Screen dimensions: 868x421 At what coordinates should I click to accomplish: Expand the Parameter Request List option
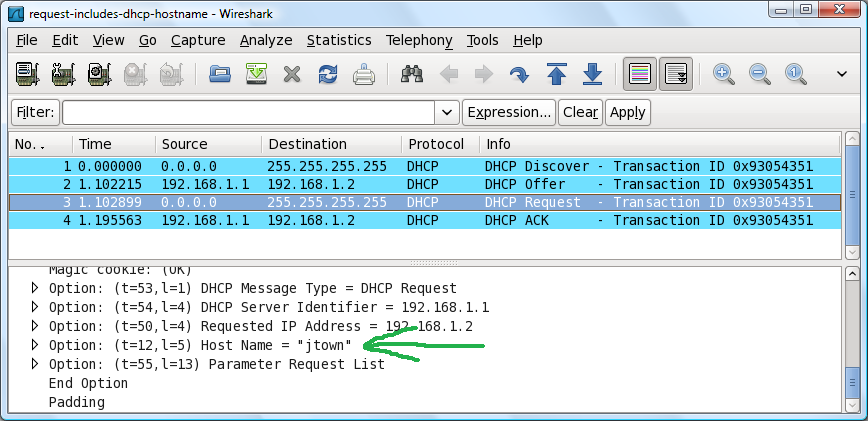point(36,365)
